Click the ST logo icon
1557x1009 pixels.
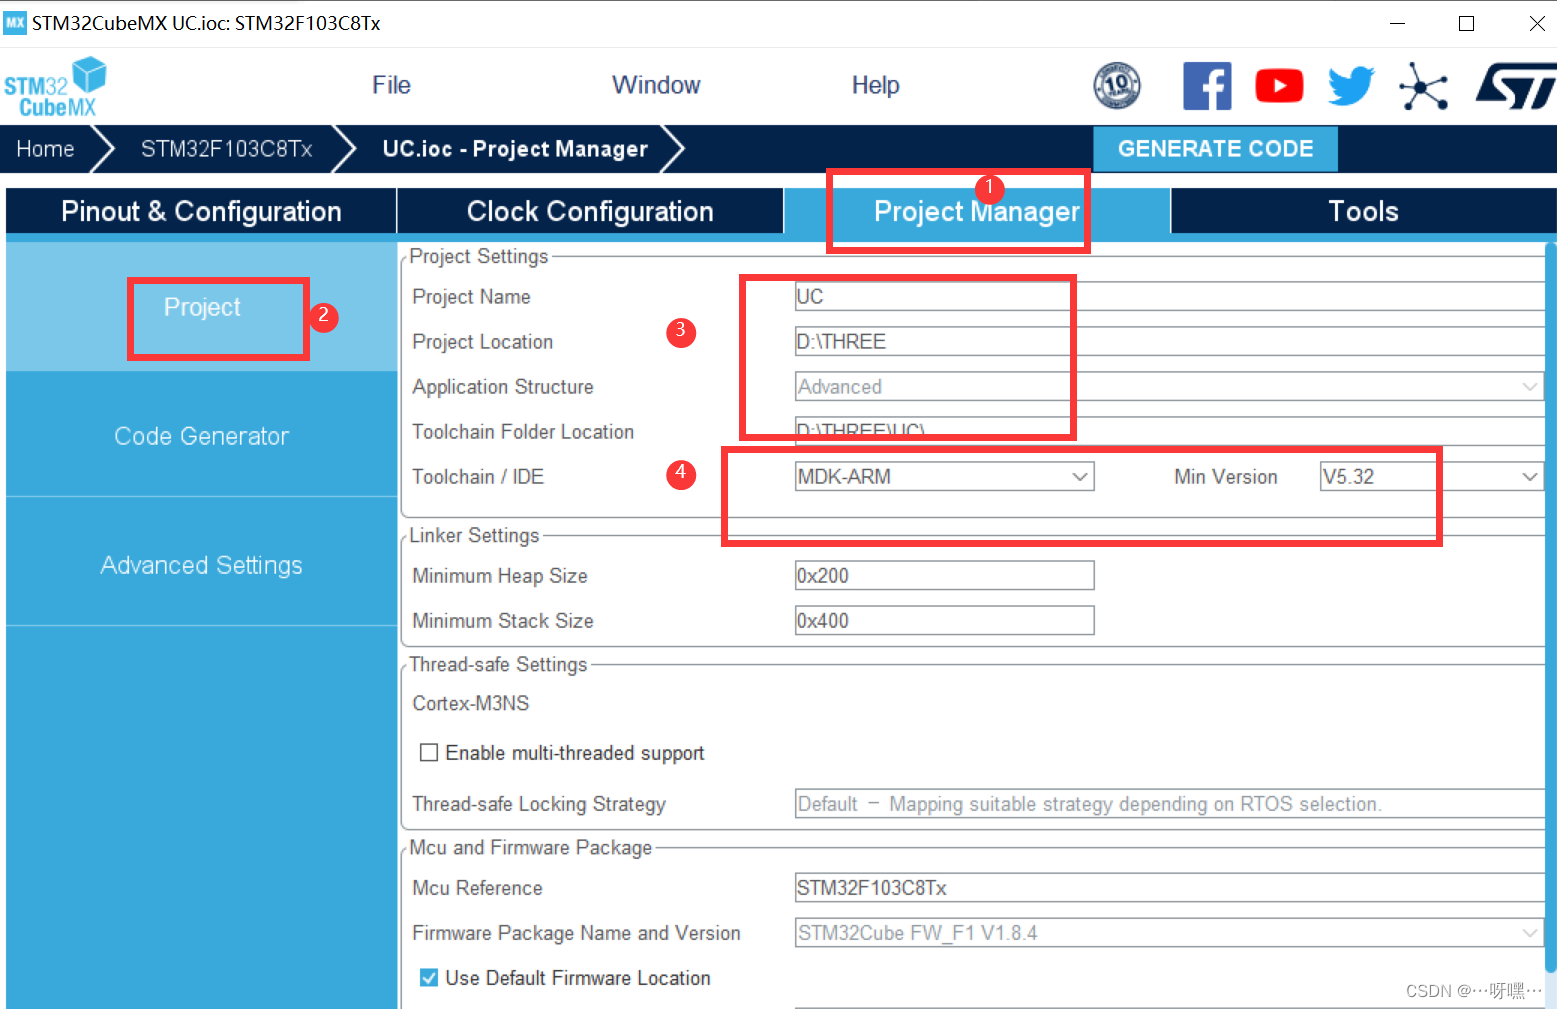[1516, 86]
